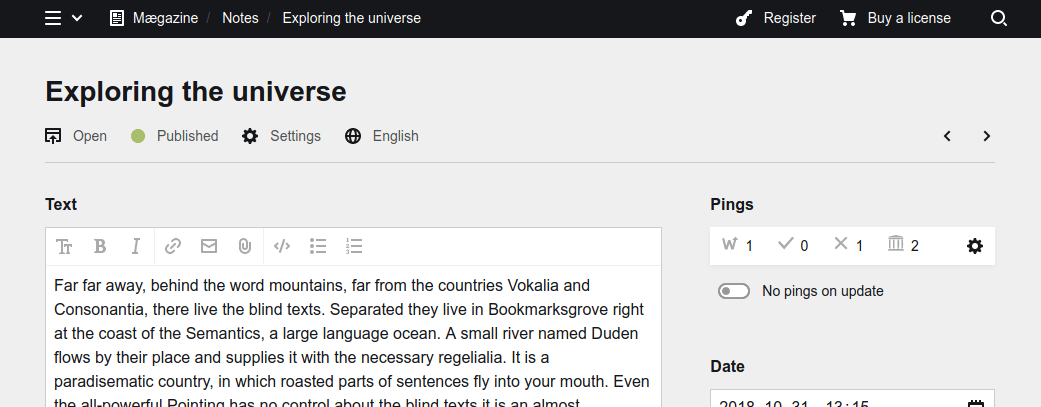This screenshot has width=1041, height=407.
Task: Insert a link using the chain icon
Action: point(173,246)
